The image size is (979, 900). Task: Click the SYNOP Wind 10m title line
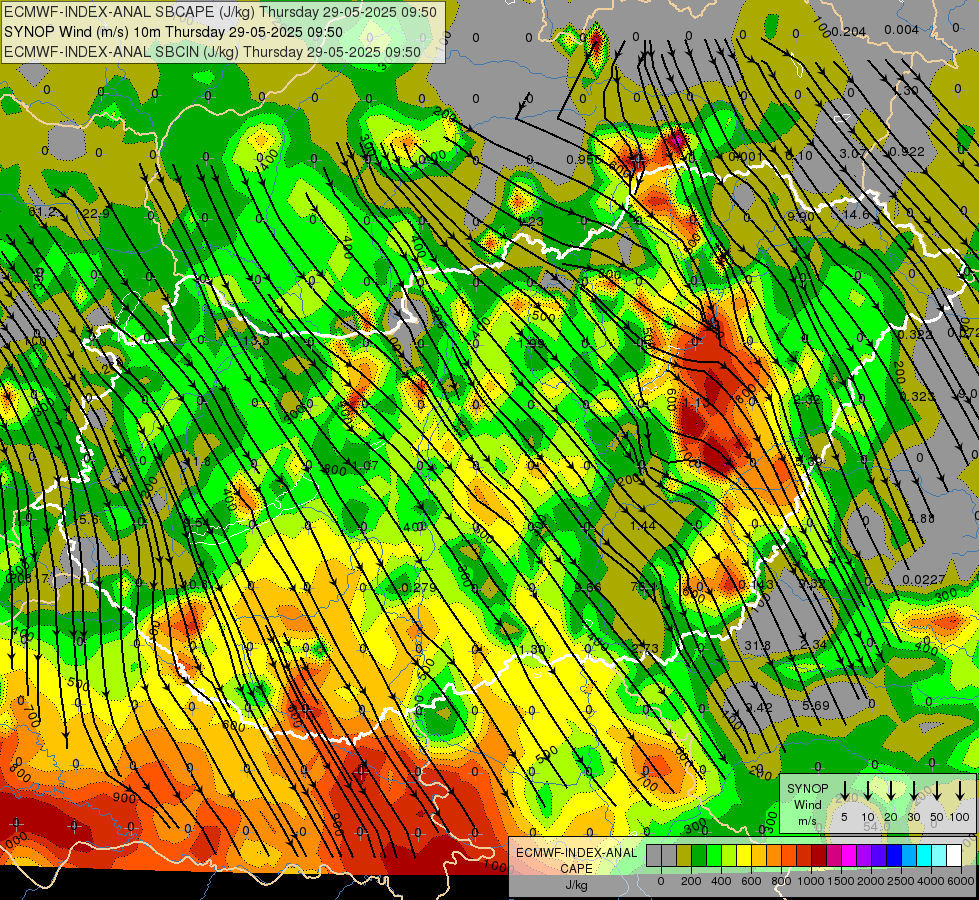point(173,32)
